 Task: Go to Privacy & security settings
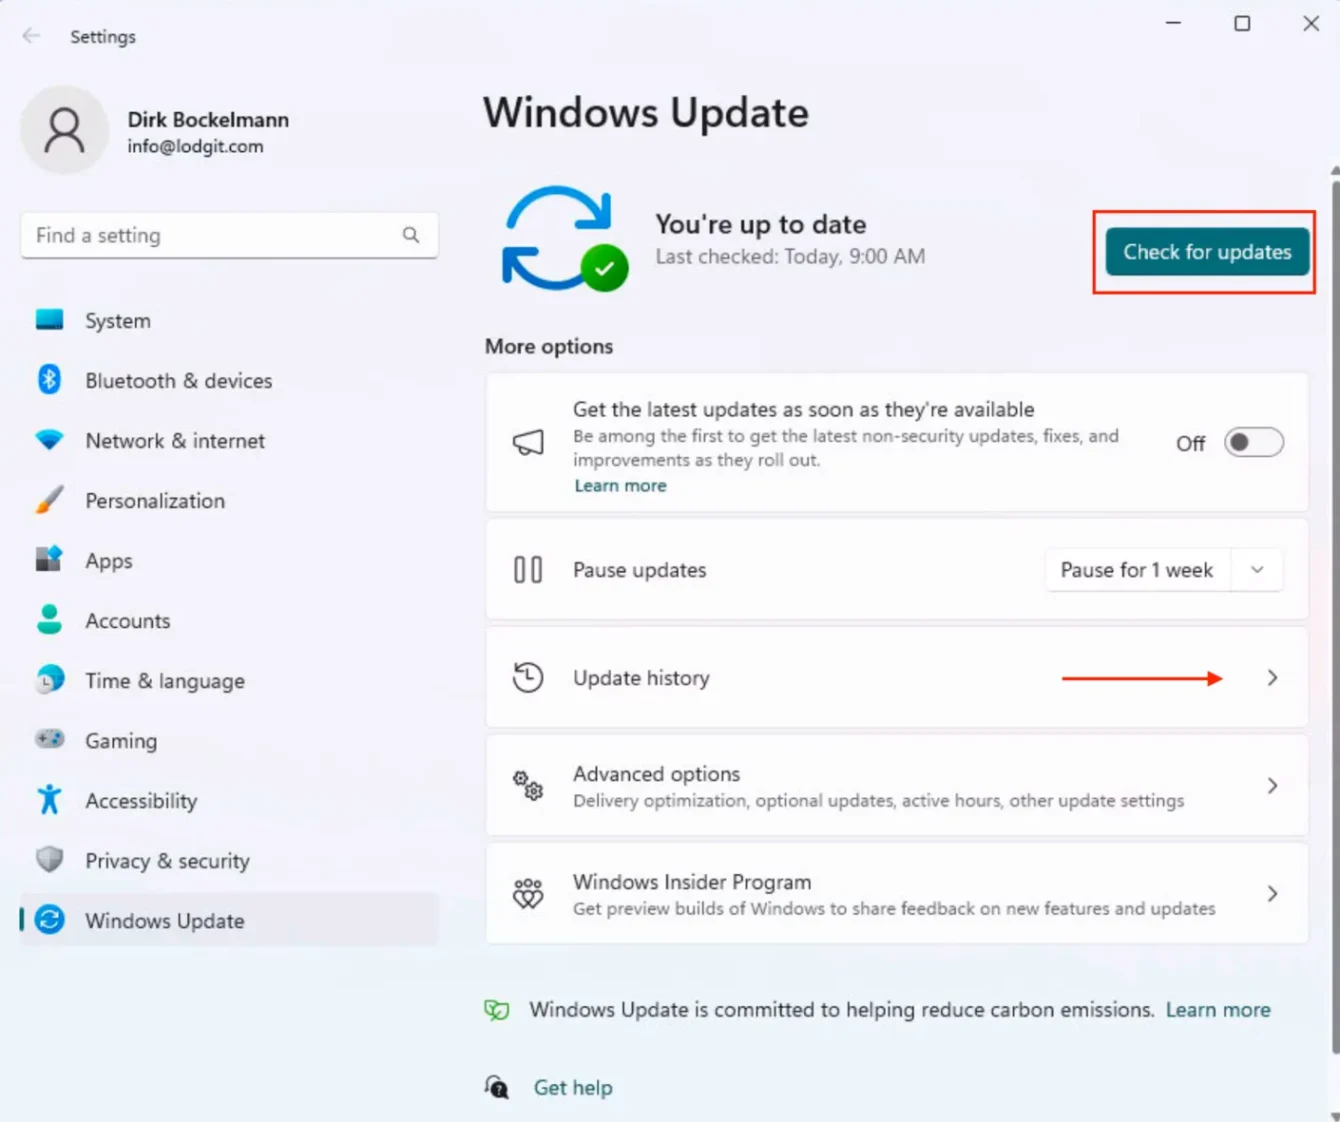229,860
